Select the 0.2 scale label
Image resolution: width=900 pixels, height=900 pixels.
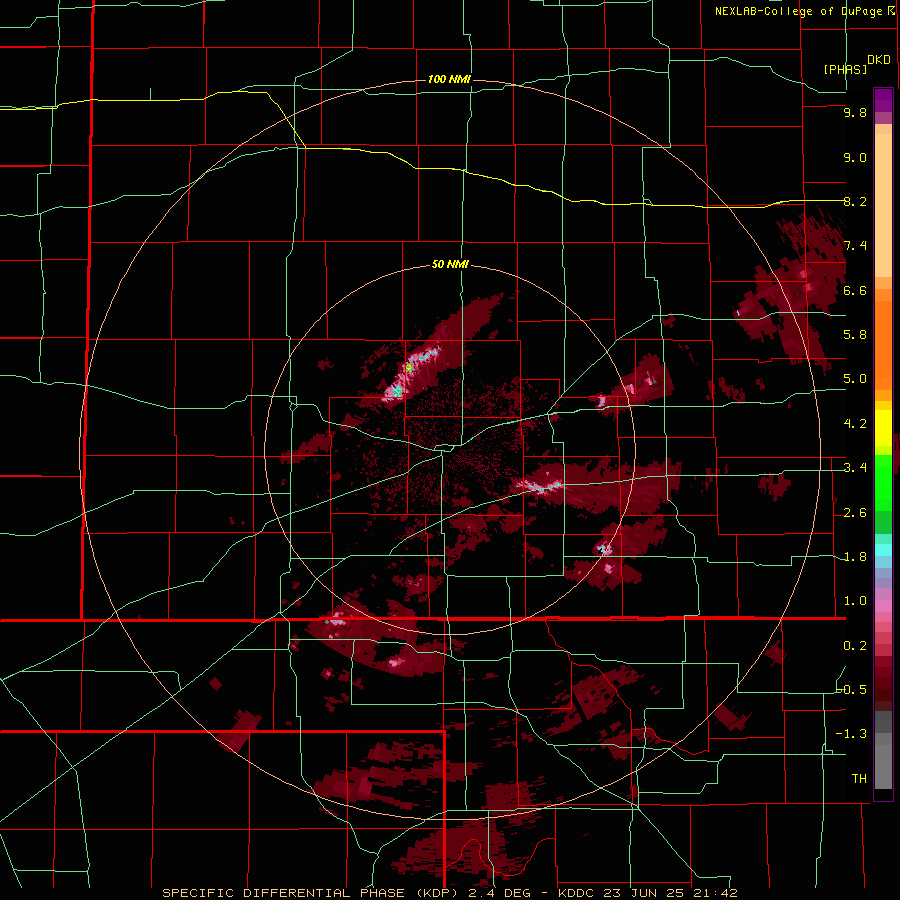(855, 646)
